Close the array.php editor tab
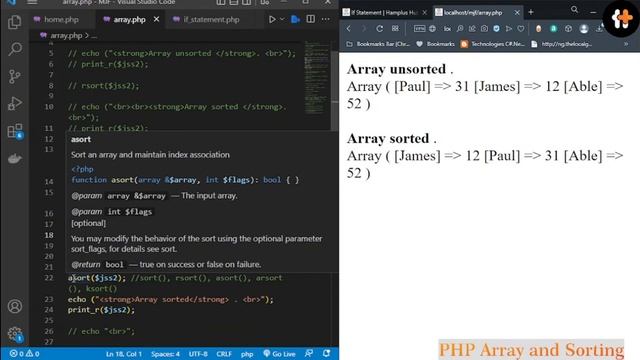The height and width of the screenshot is (360, 640). point(156,19)
